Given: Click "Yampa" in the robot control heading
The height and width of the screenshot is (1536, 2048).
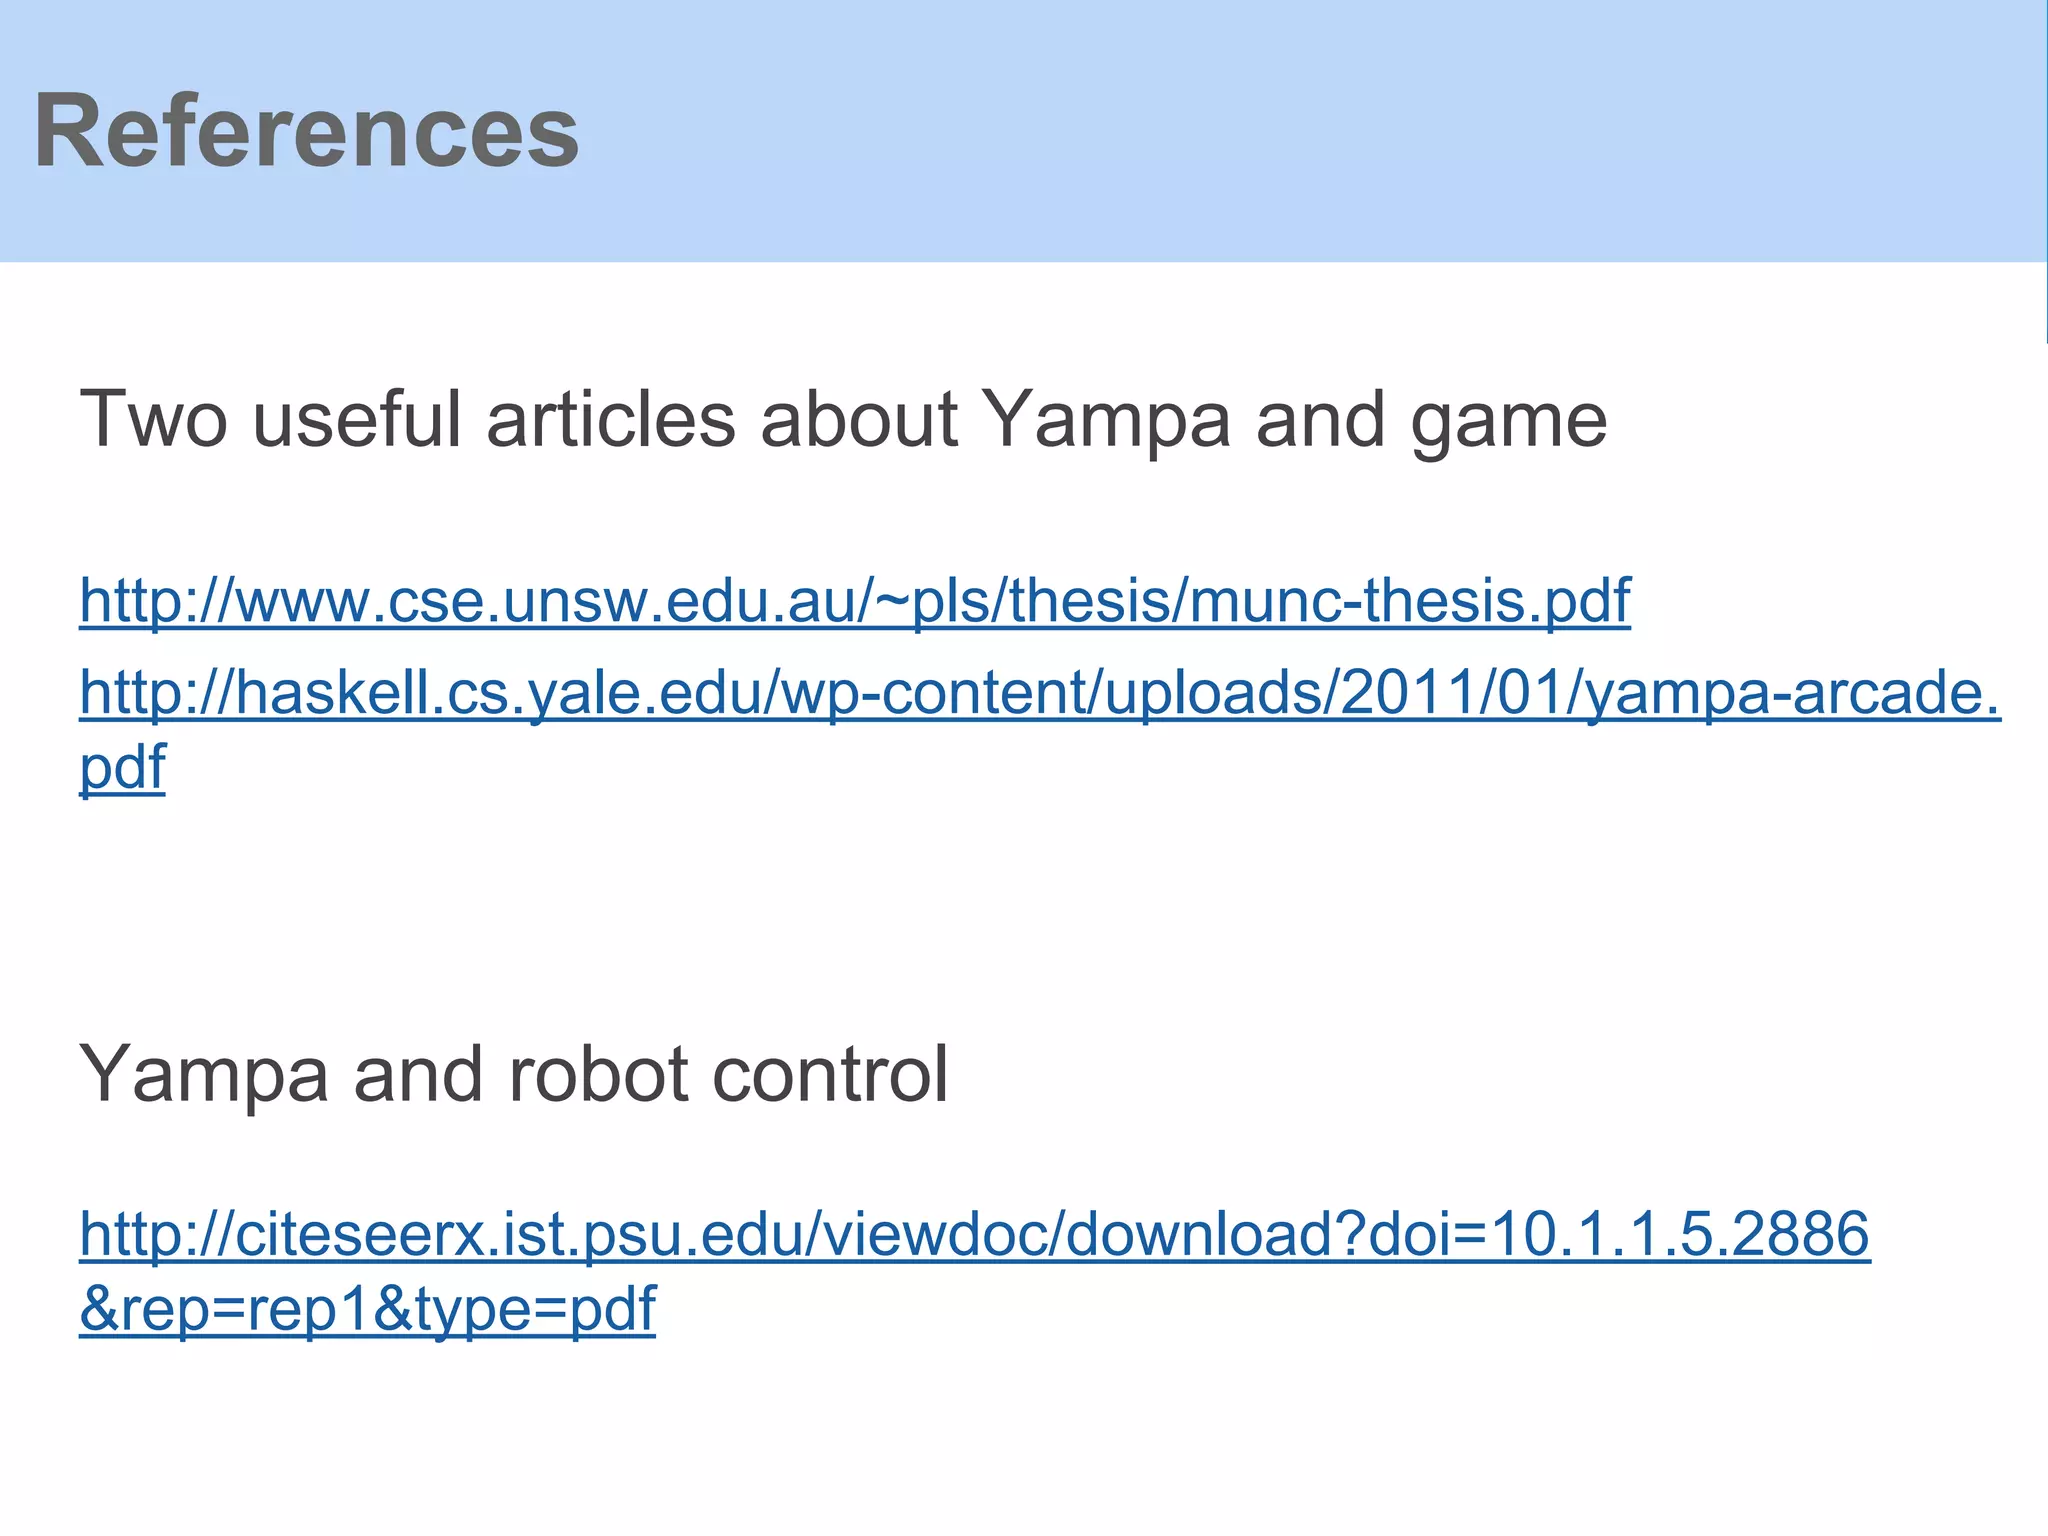Looking at the screenshot, I should coord(204,1075).
